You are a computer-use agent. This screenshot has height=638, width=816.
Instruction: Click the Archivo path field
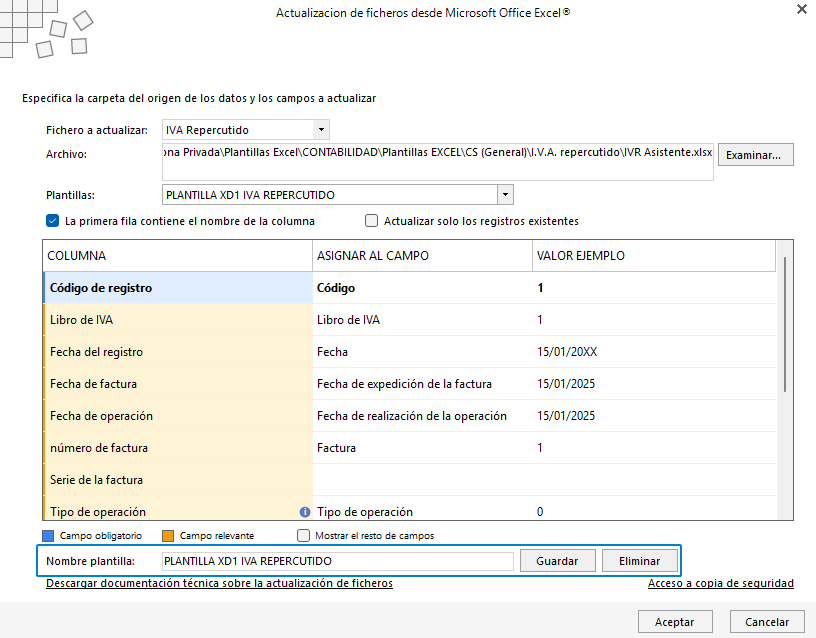pos(438,162)
